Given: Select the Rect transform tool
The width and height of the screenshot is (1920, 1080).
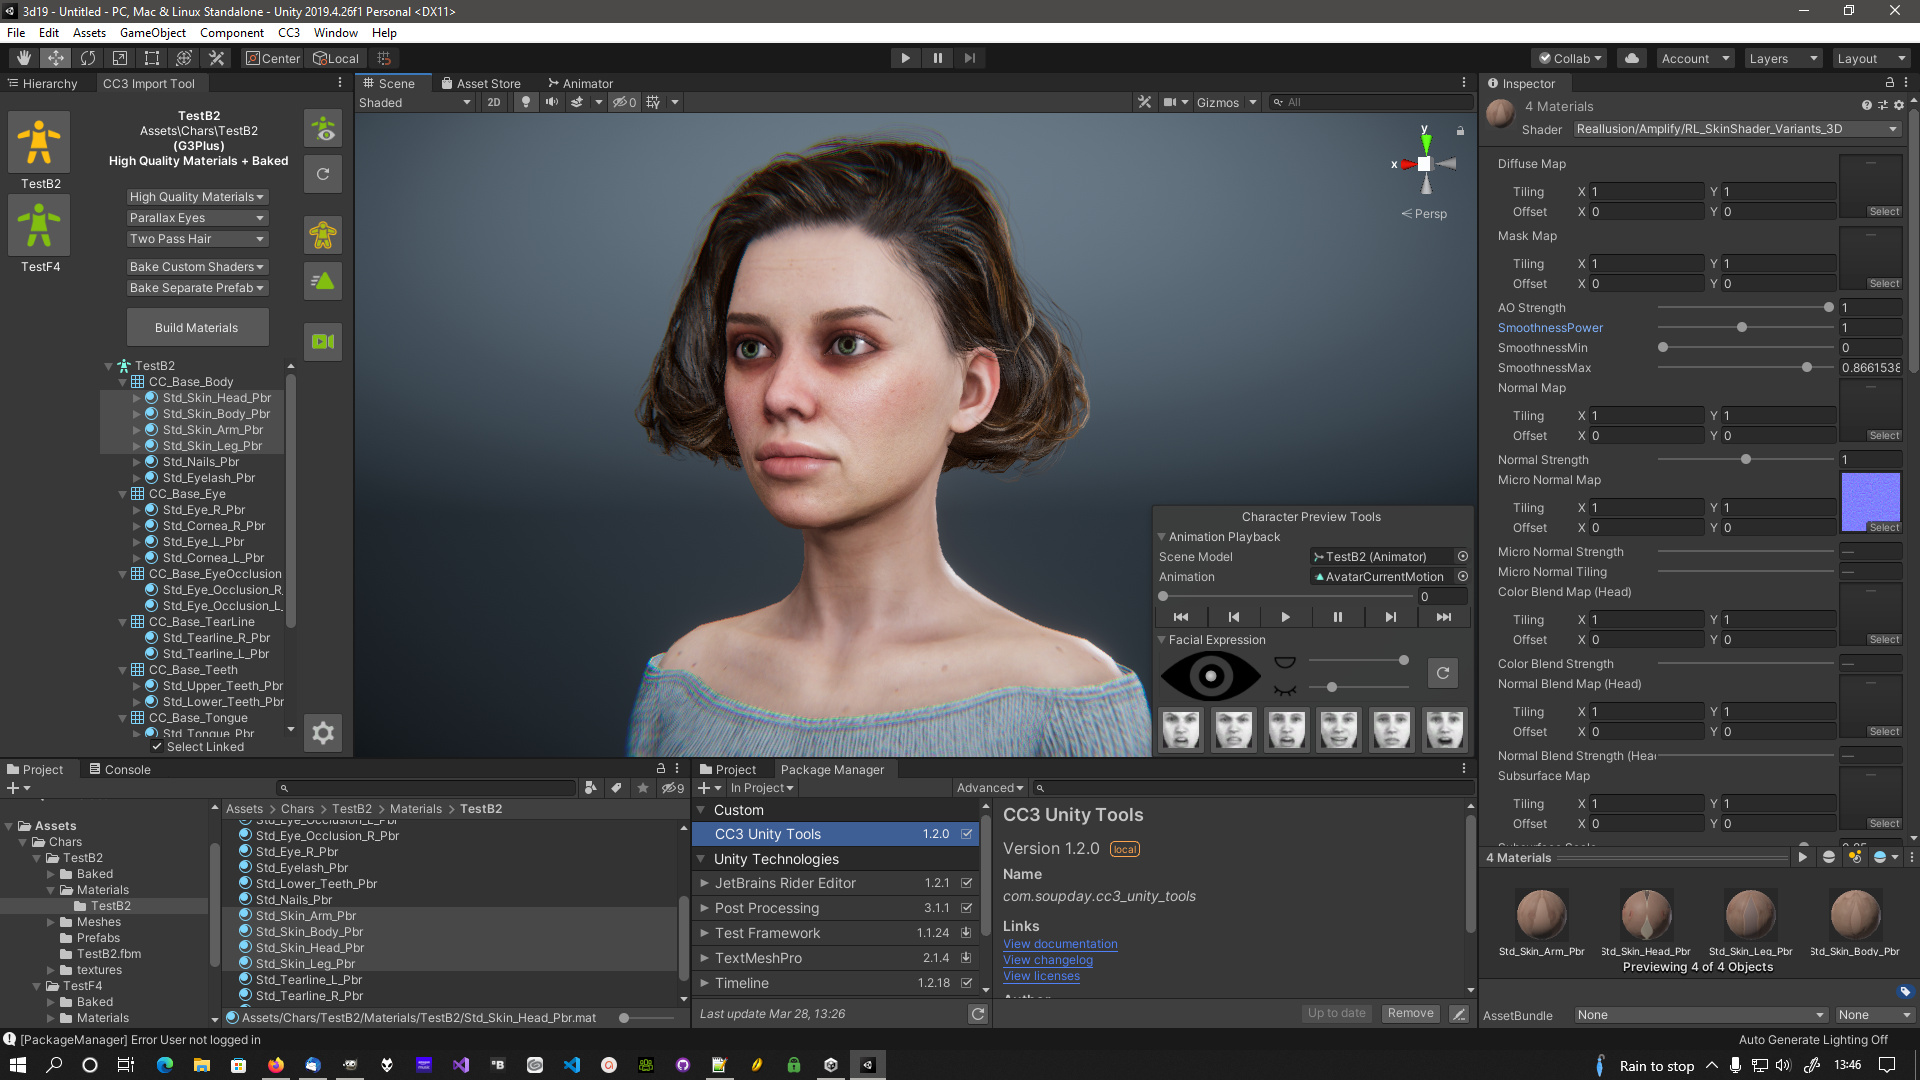Looking at the screenshot, I should tap(152, 58).
